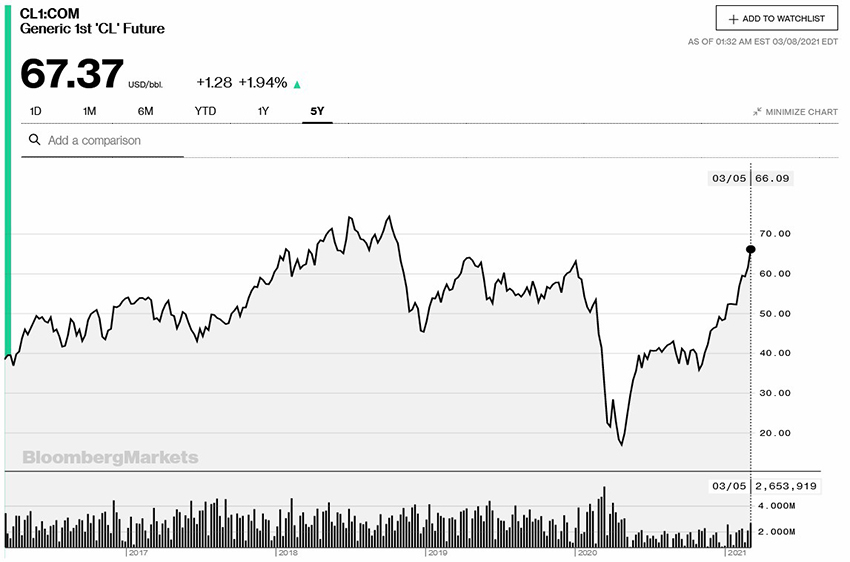Click the black dot marker on the price line
The image size is (850, 562).
(751, 249)
